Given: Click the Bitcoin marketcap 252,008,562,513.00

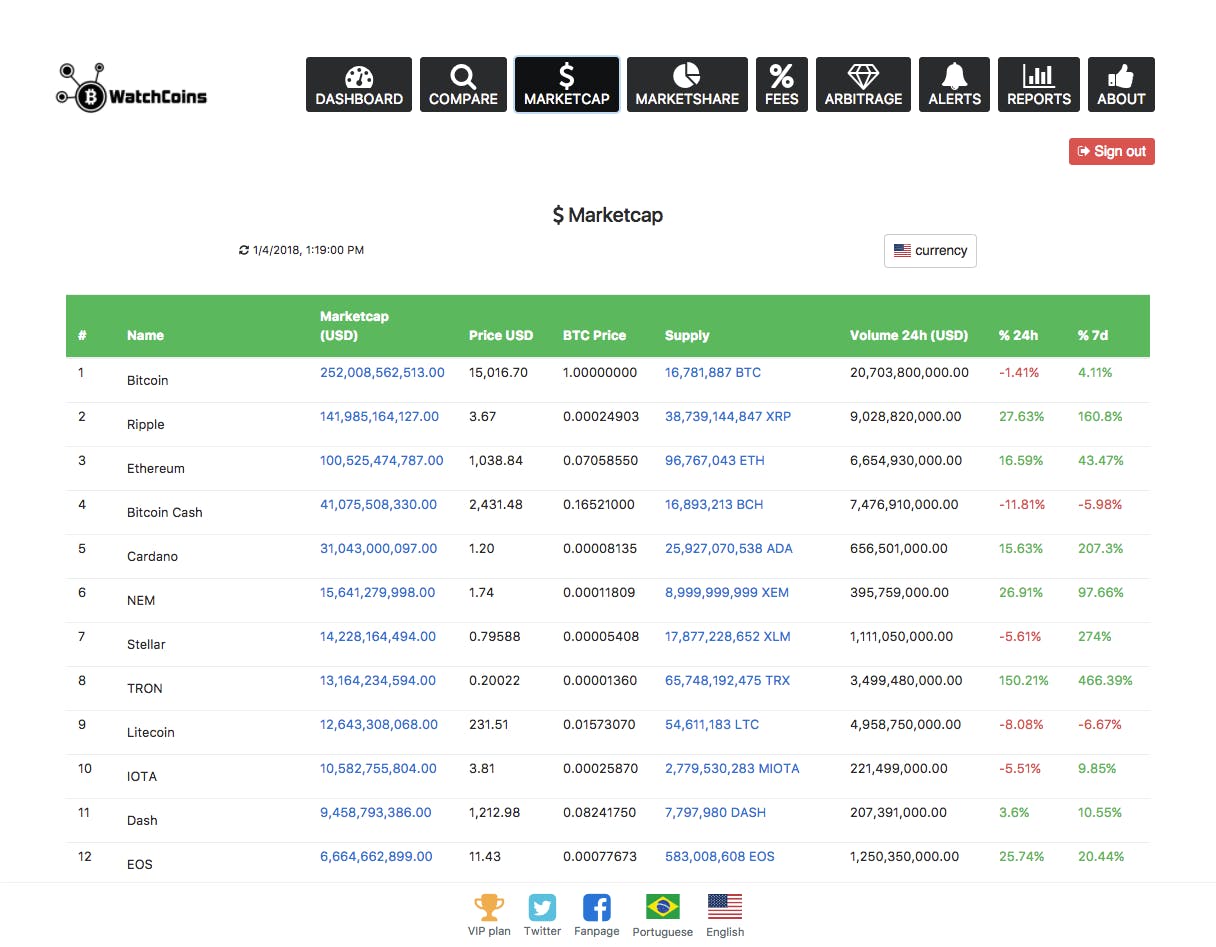Looking at the screenshot, I should click(x=382, y=372).
